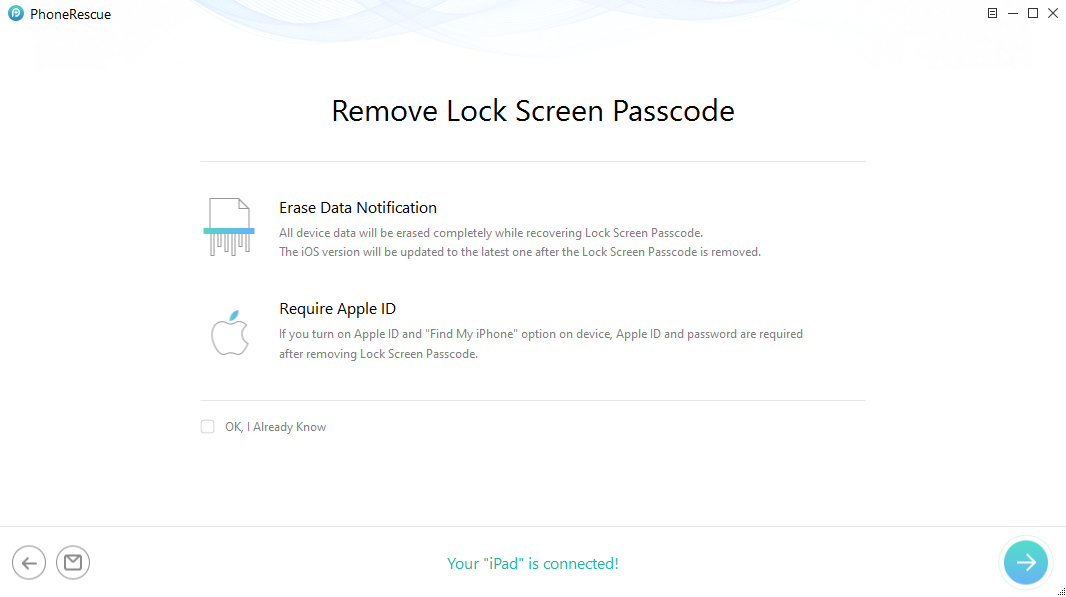Click the Erase Data Notification heading
The image size is (1066, 597).
pyautogui.click(x=358, y=208)
